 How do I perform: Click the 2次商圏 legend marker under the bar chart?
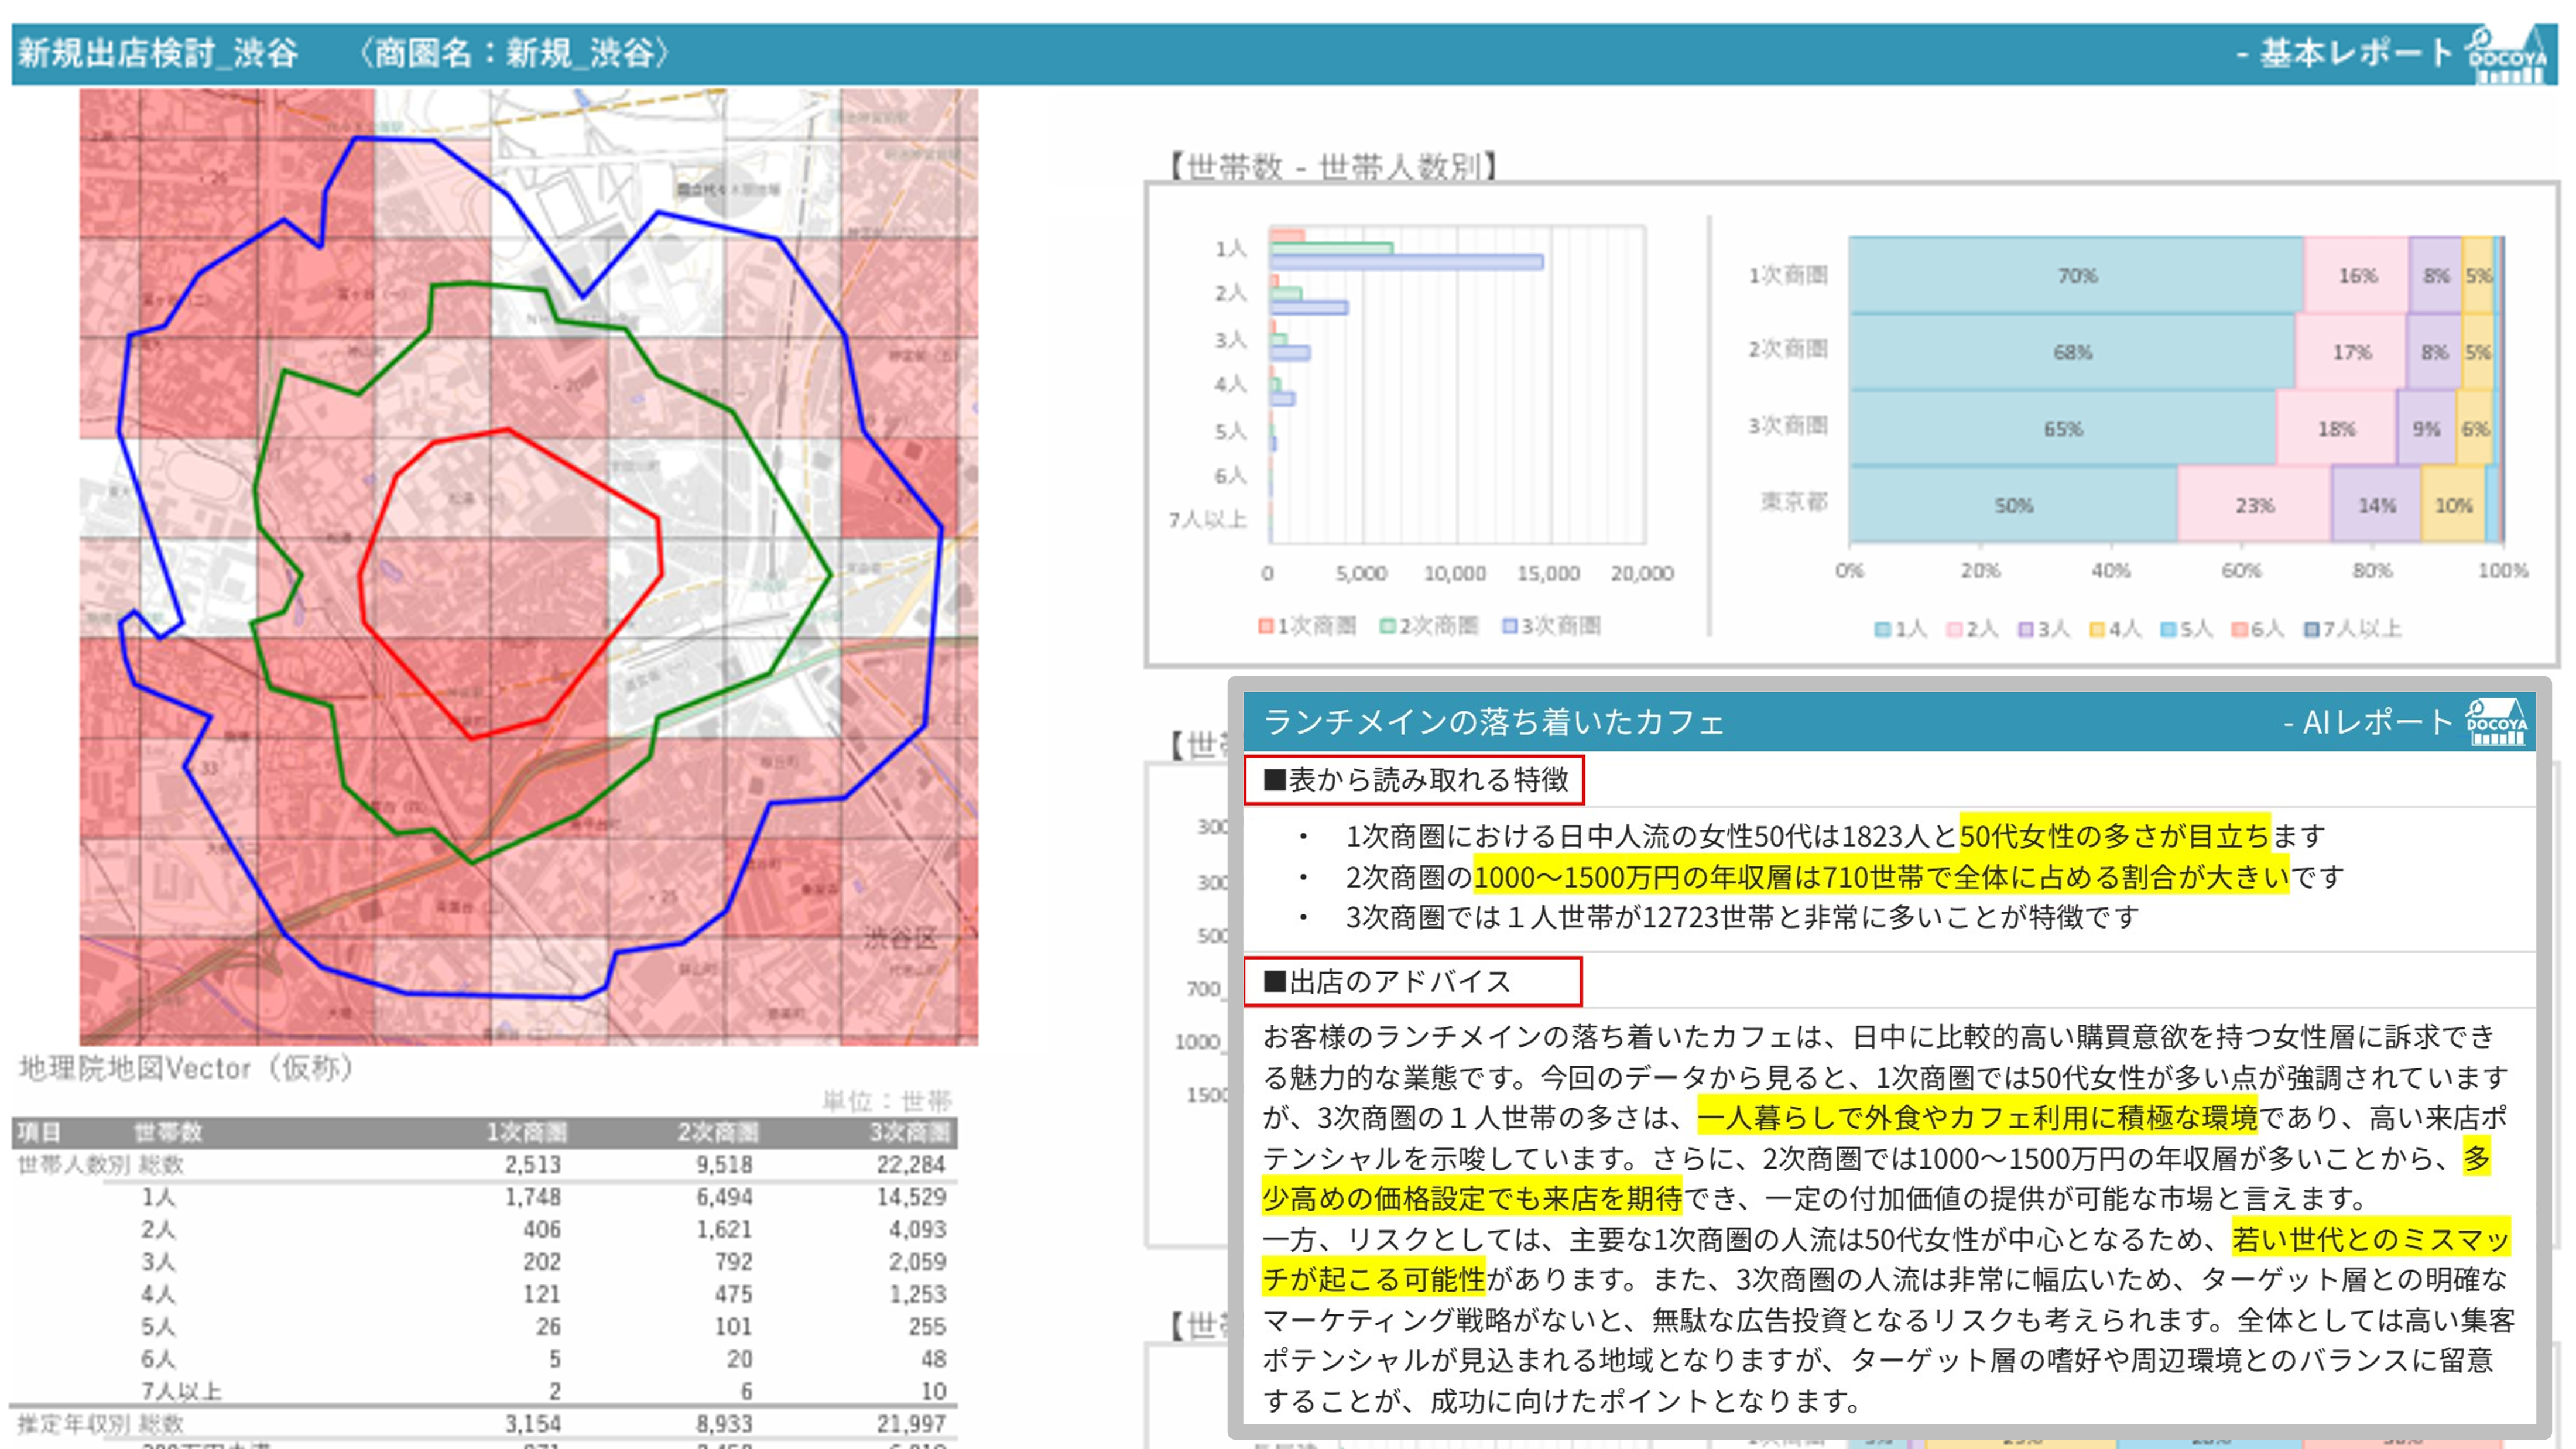coord(1387,626)
